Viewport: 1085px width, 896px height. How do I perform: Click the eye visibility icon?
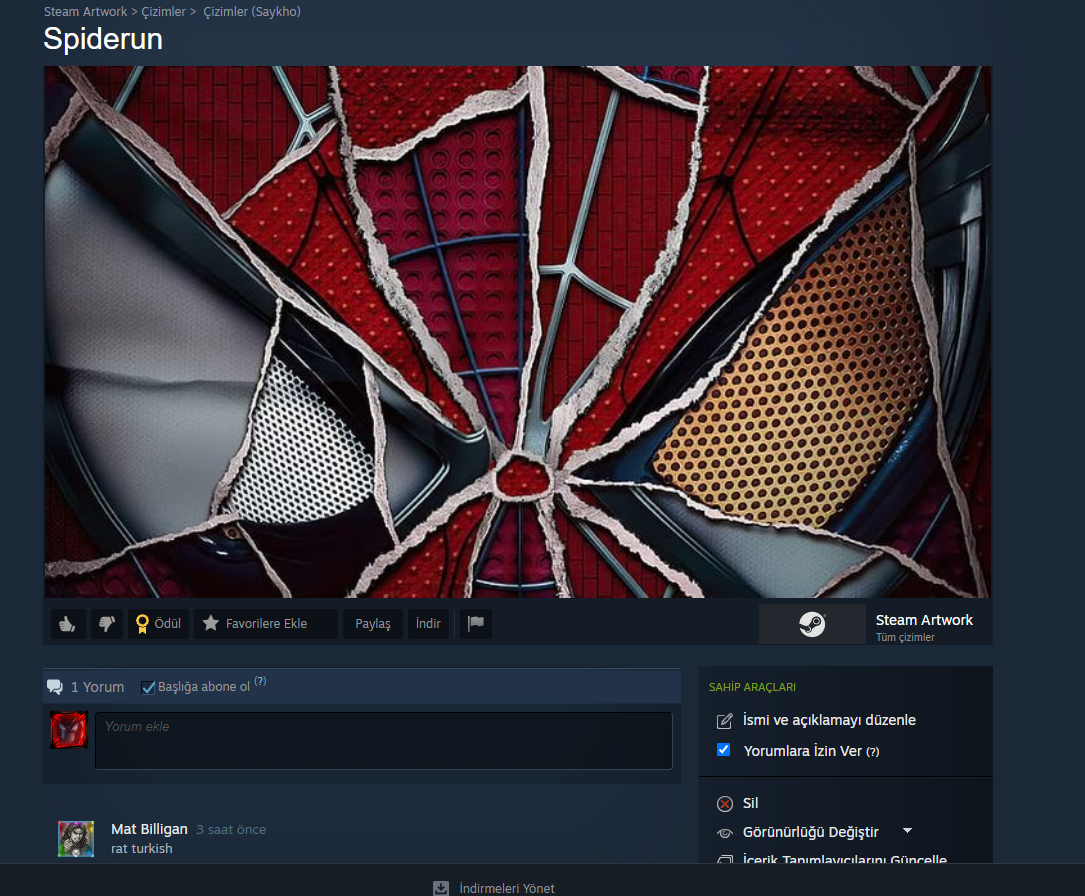coord(724,833)
